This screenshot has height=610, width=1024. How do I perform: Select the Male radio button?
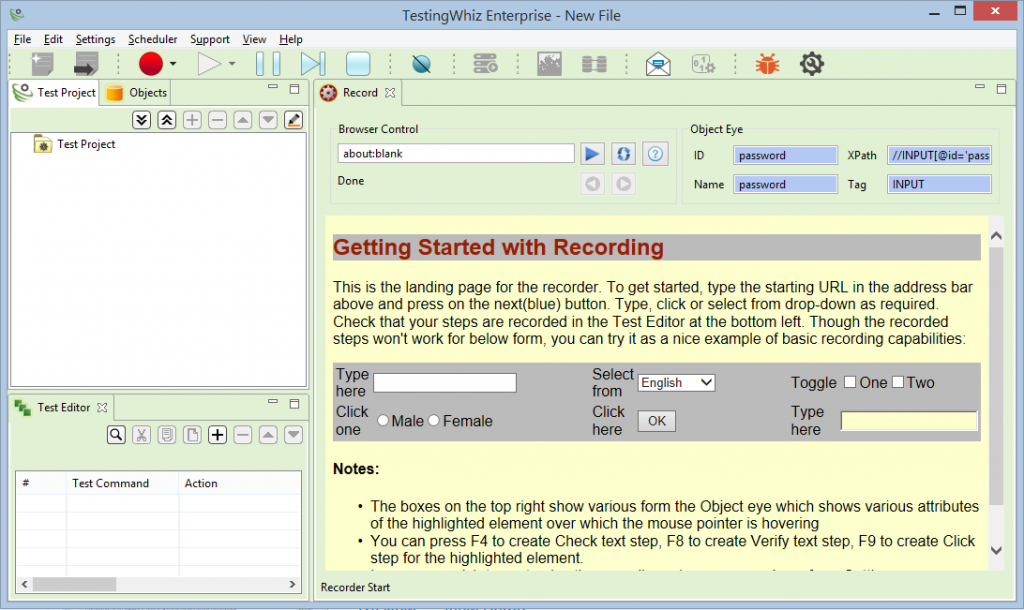tap(383, 421)
